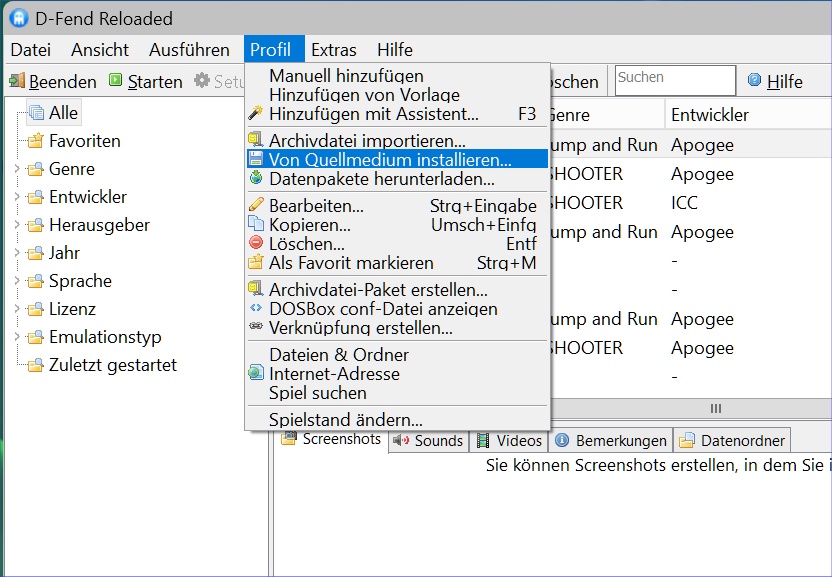
Task: Click the icon beside Archivdatei-Paket erstellen
Action: (256, 289)
